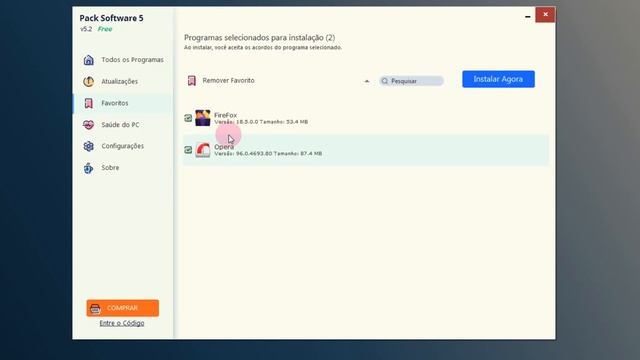This screenshot has width=640, height=360.
Task: Click the Configurações gear icon
Action: [89, 146]
